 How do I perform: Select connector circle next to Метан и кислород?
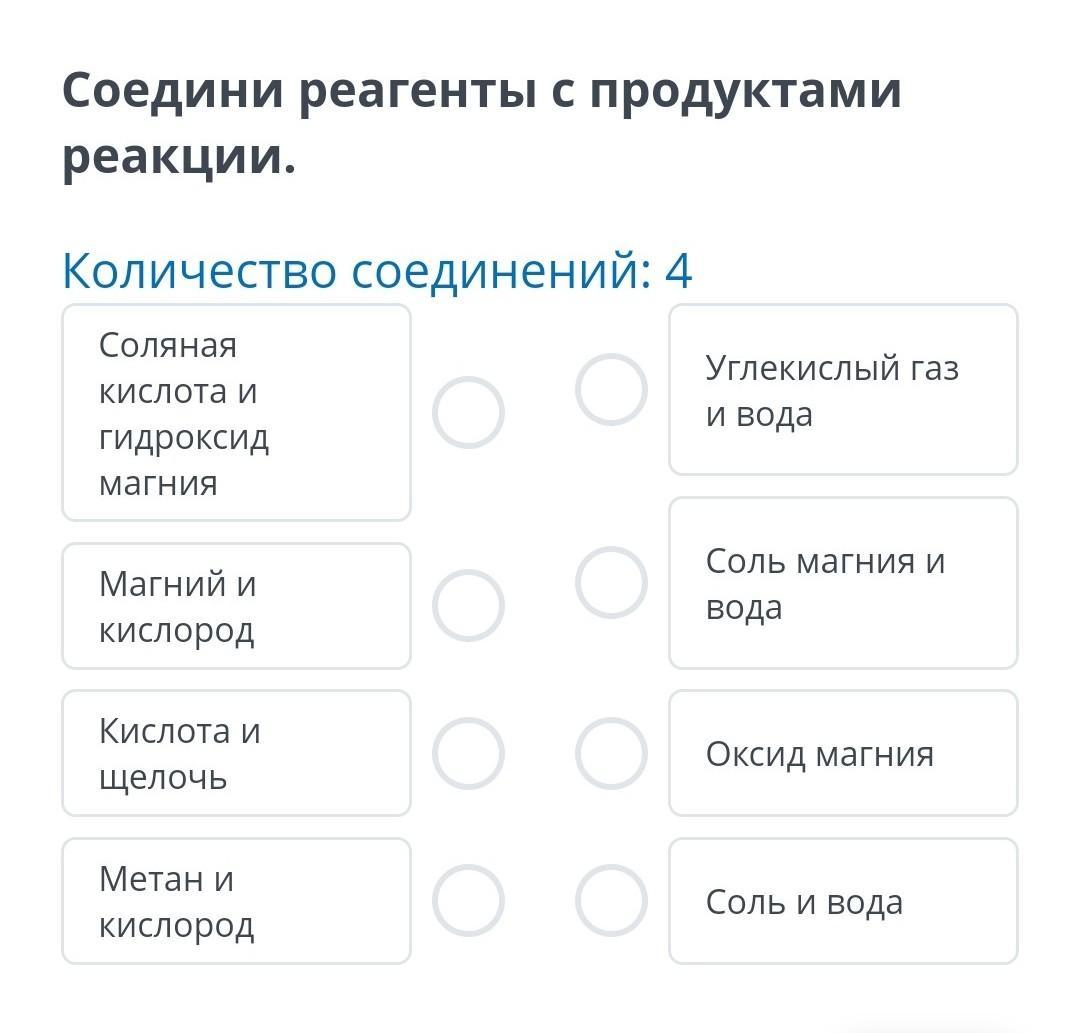point(468,900)
